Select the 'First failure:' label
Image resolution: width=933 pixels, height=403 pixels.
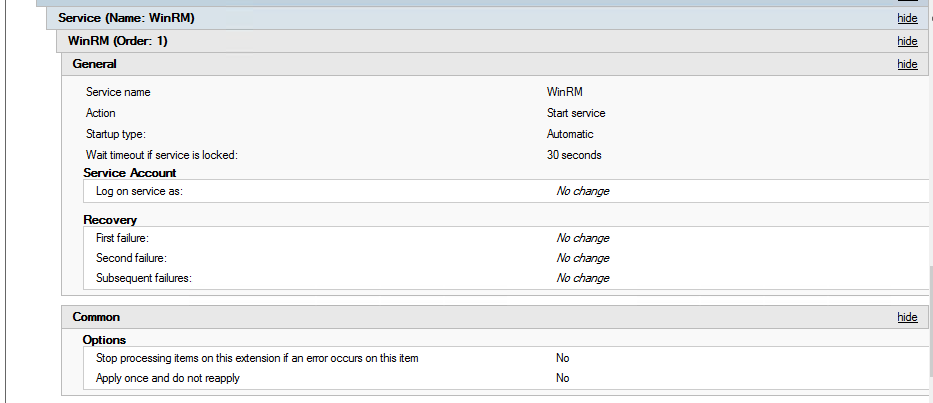pyautogui.click(x=122, y=238)
